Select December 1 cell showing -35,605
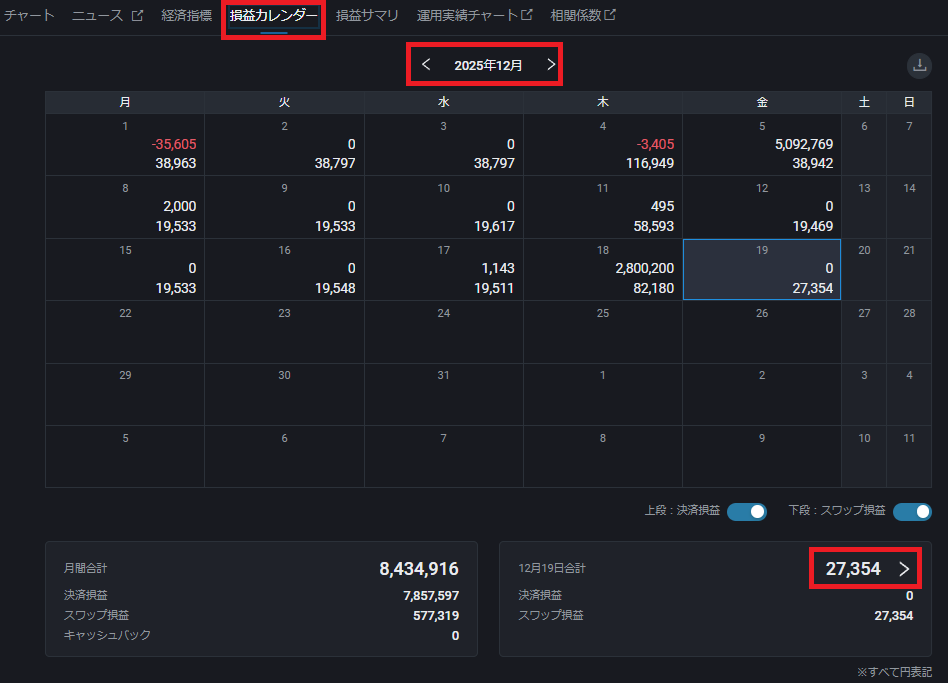The height and width of the screenshot is (683, 948). click(125, 145)
